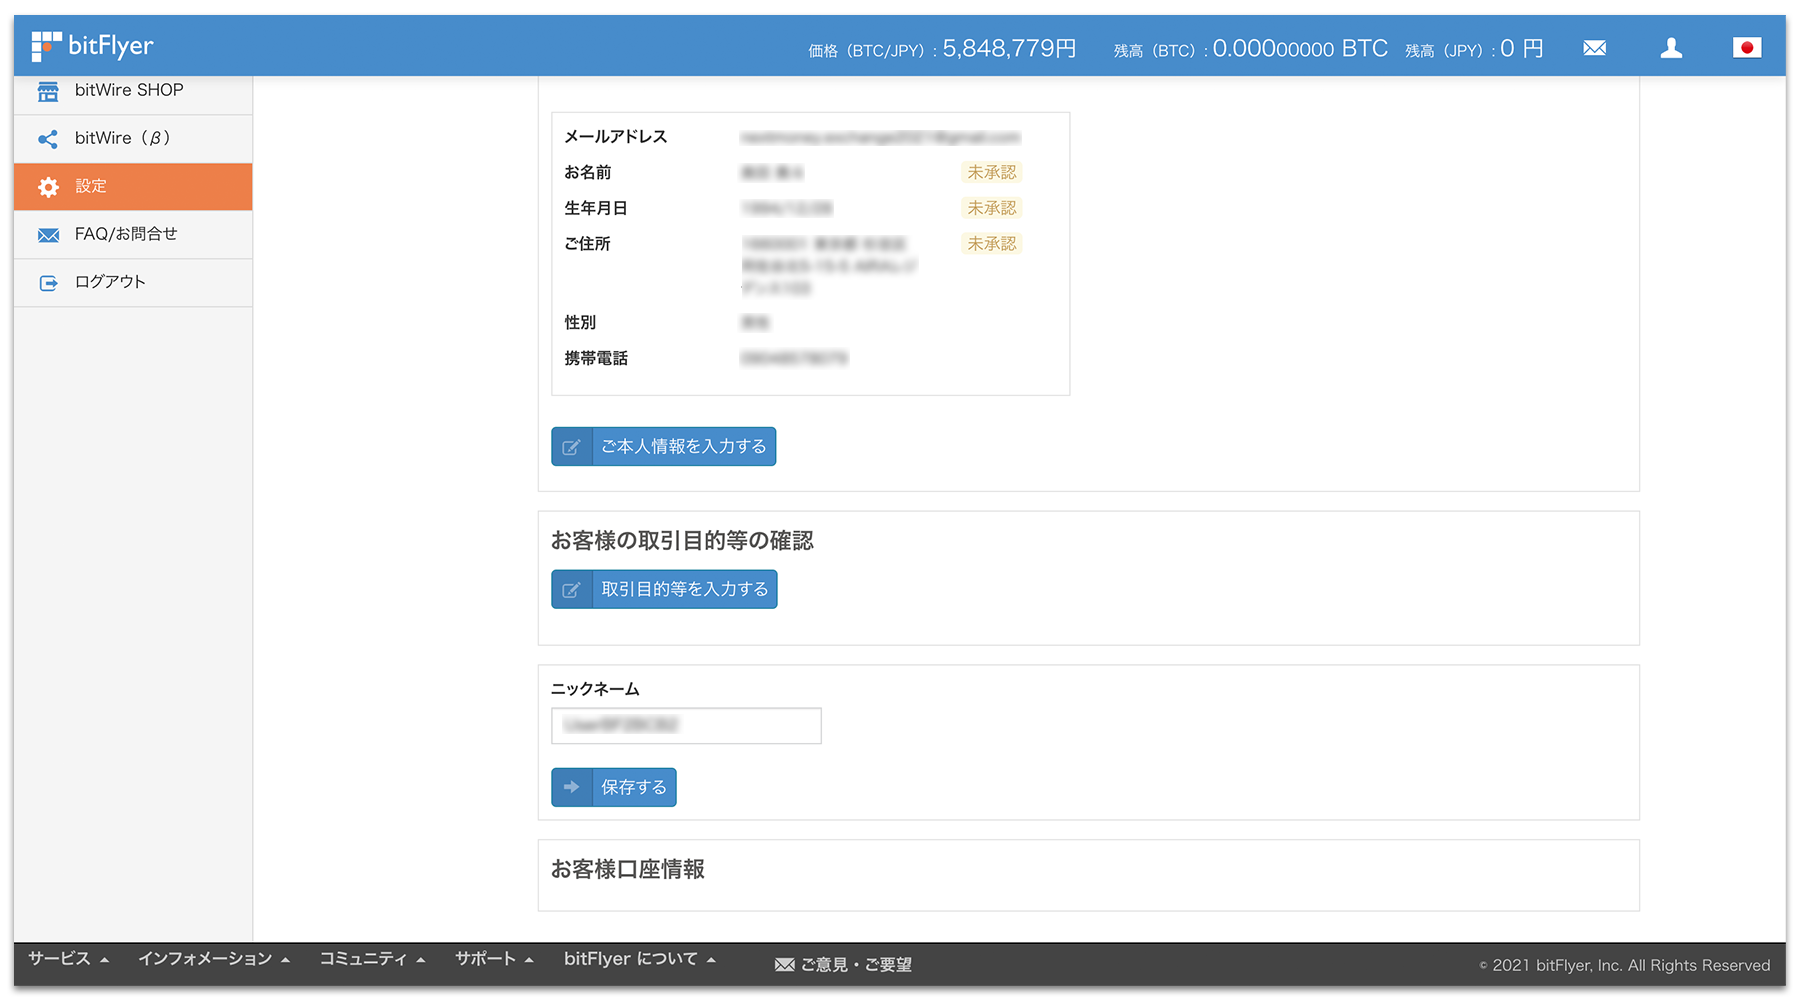This screenshot has width=1799, height=1000.
Task: Select the bitWire SHOP storefront icon
Action: [48, 91]
